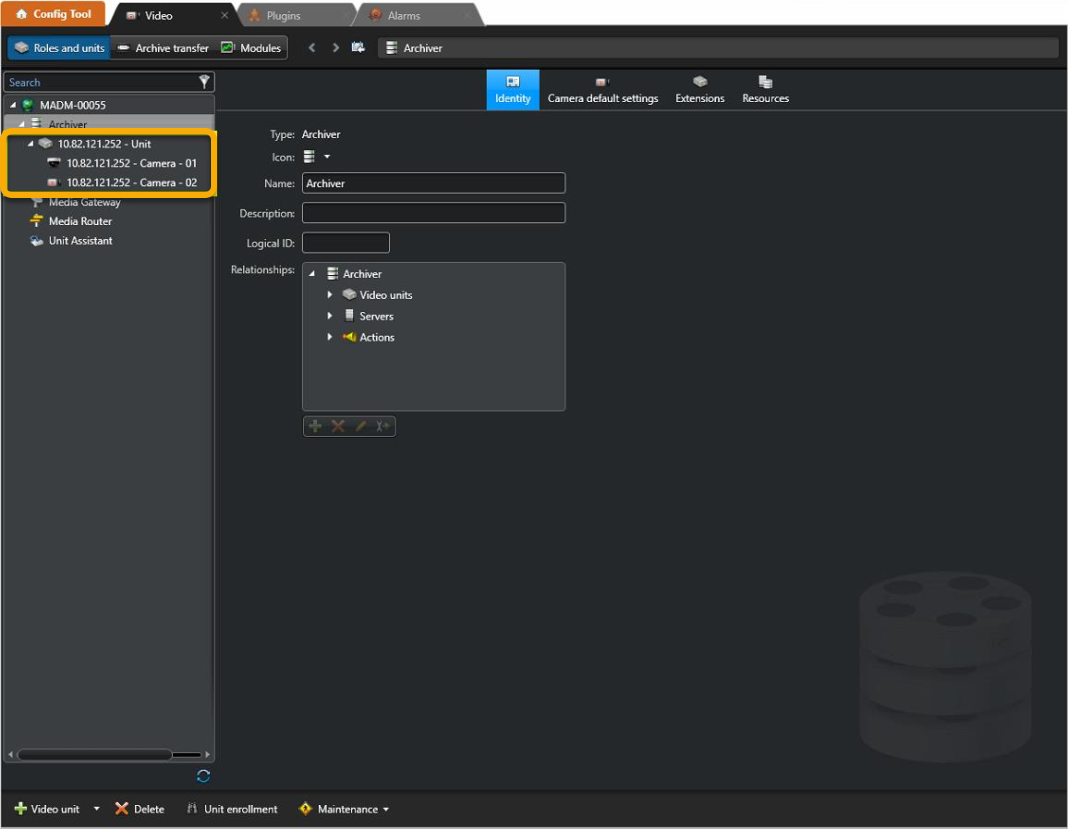Image resolution: width=1068 pixels, height=829 pixels.
Task: Open the Modules panel
Action: (x=252, y=47)
